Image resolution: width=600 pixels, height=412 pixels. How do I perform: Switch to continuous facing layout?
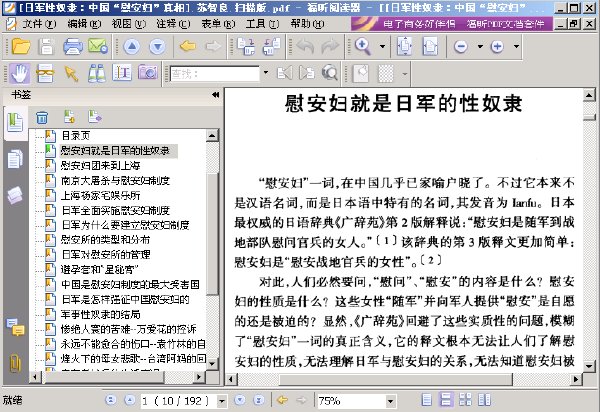484,400
